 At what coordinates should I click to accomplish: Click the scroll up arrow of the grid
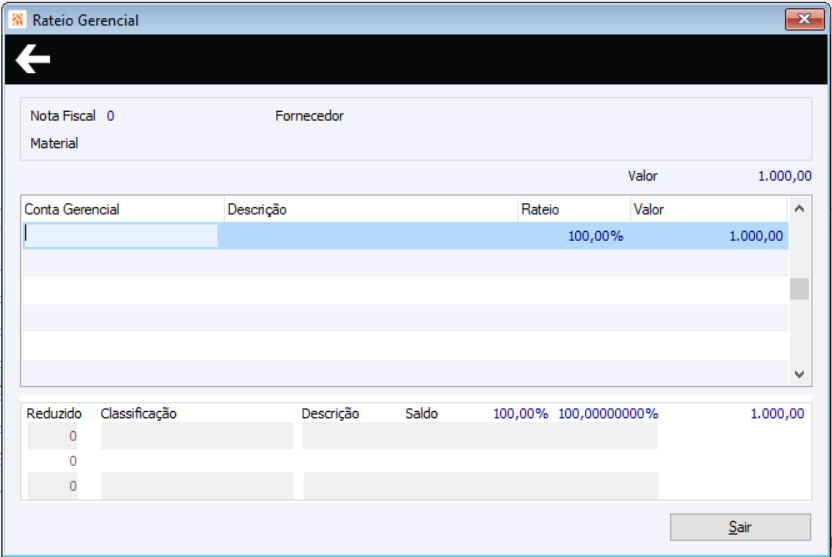pyautogui.click(x=800, y=209)
